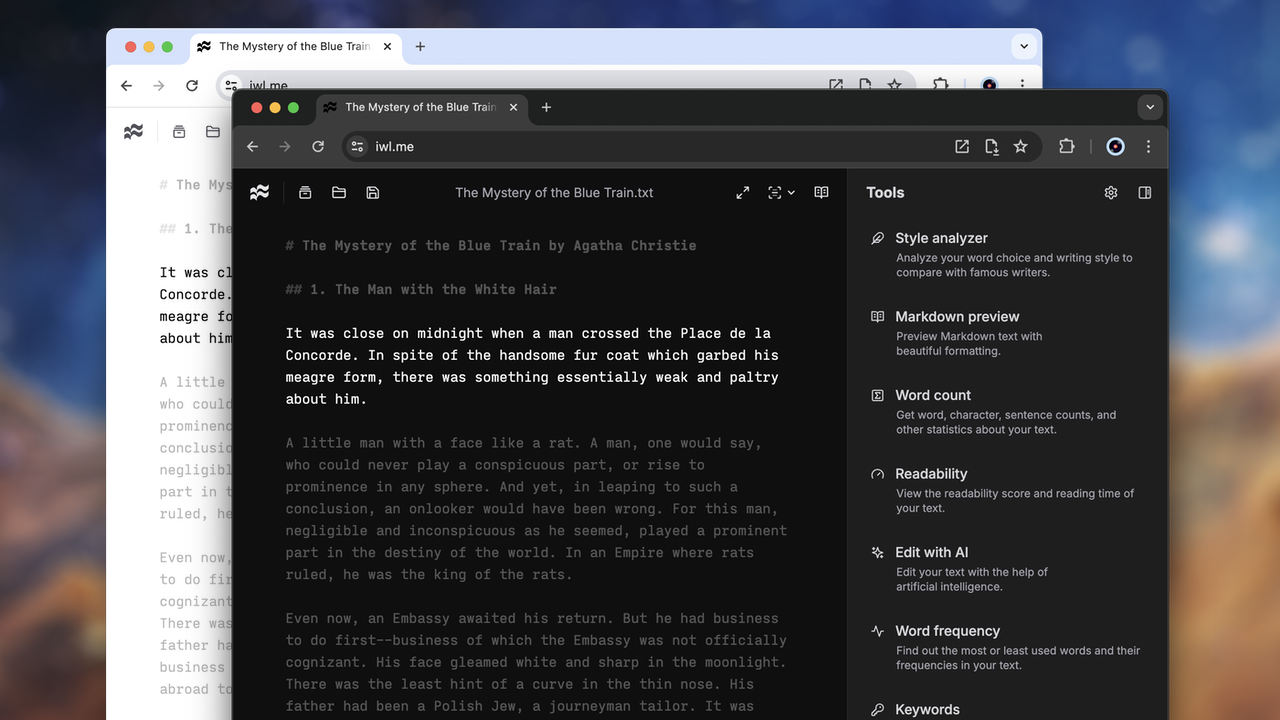Open the Edit with AI tool

[x=1006, y=568]
